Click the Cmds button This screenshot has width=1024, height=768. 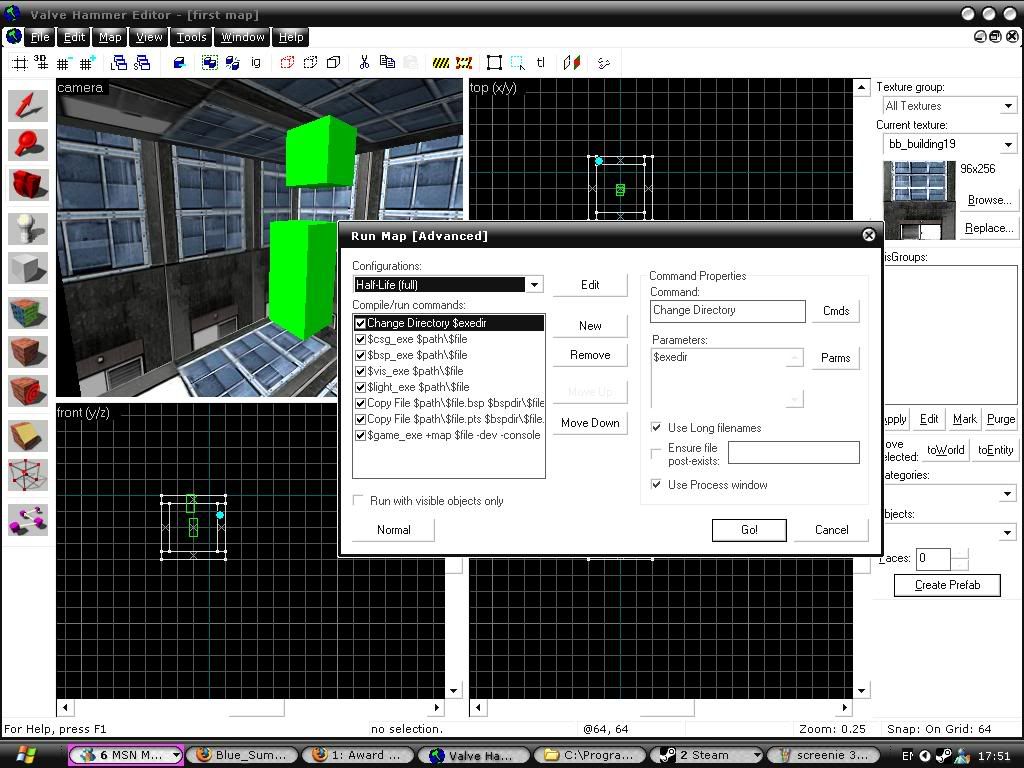click(x=836, y=311)
